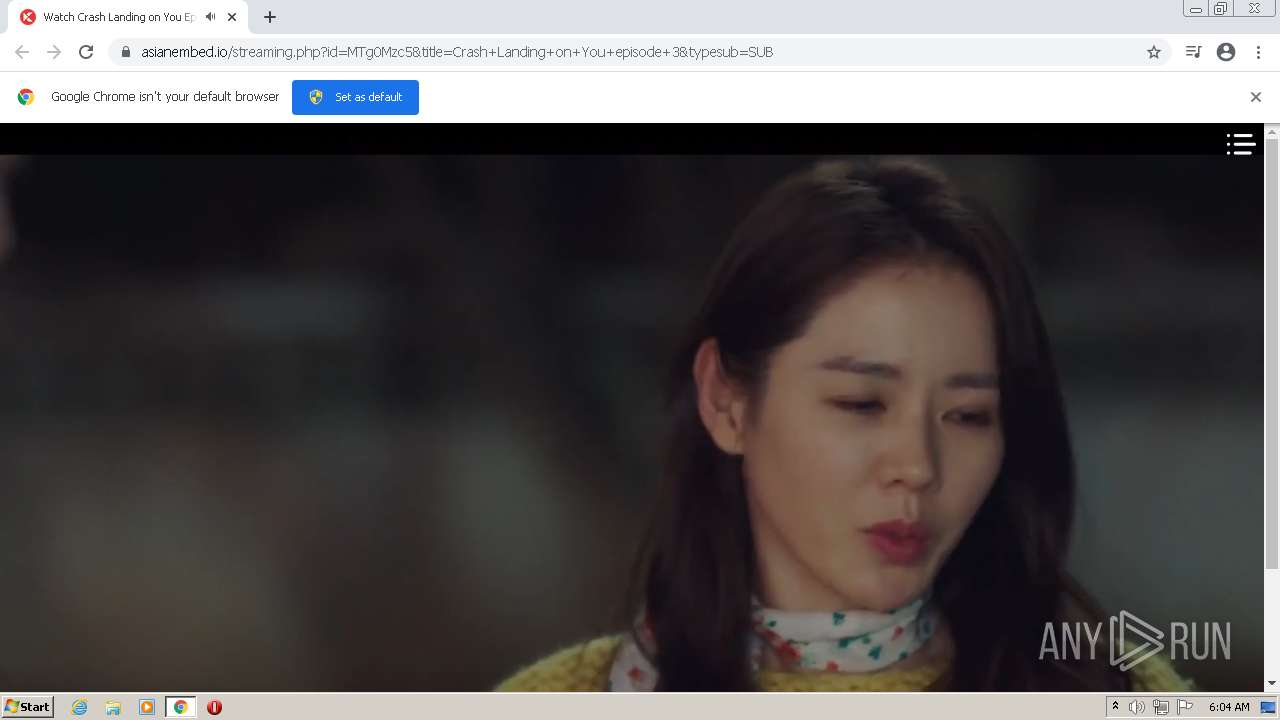Click the Set as default button

(x=355, y=97)
